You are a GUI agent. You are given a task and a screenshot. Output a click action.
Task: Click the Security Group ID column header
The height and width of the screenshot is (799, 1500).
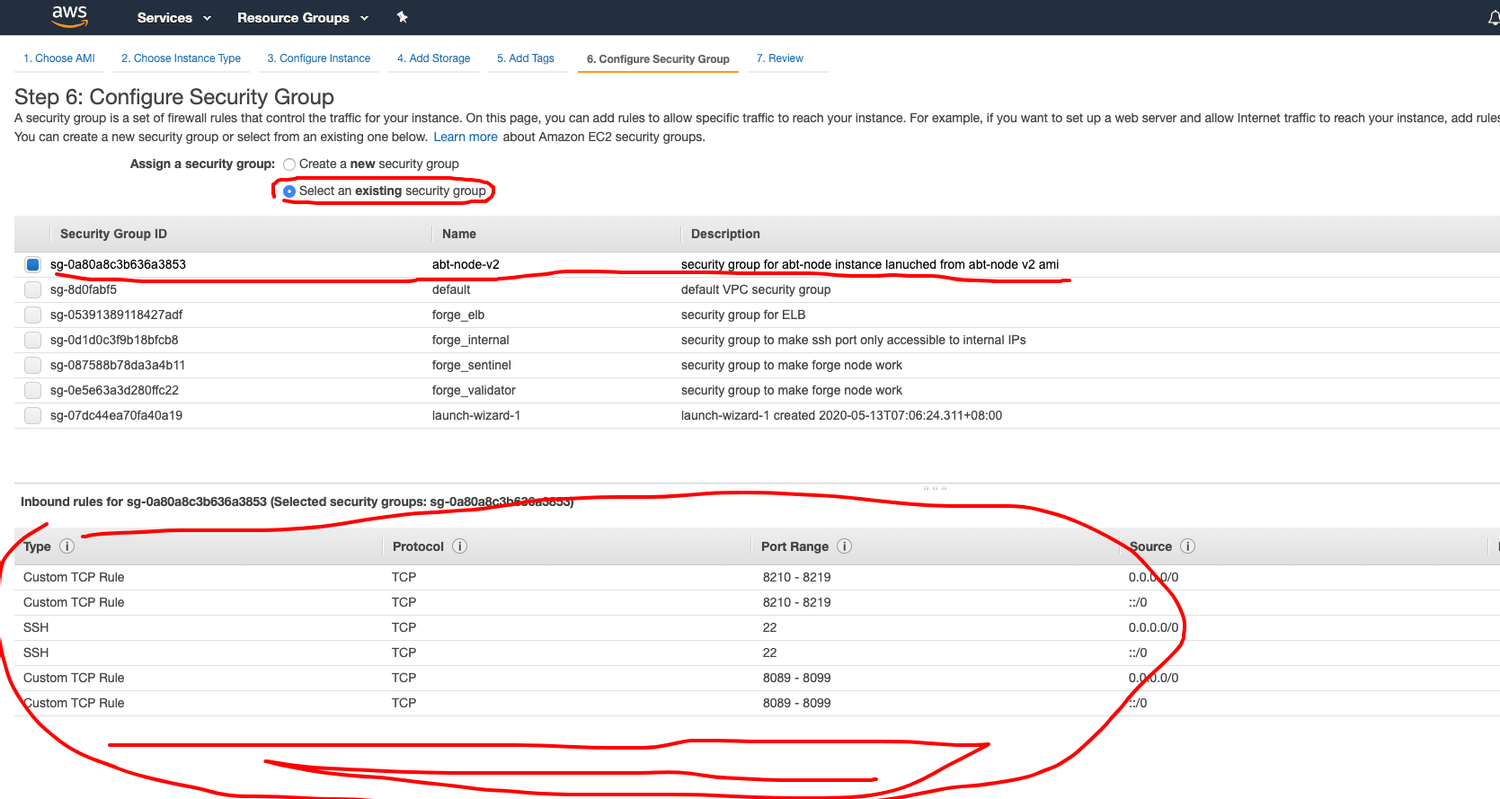[113, 234]
